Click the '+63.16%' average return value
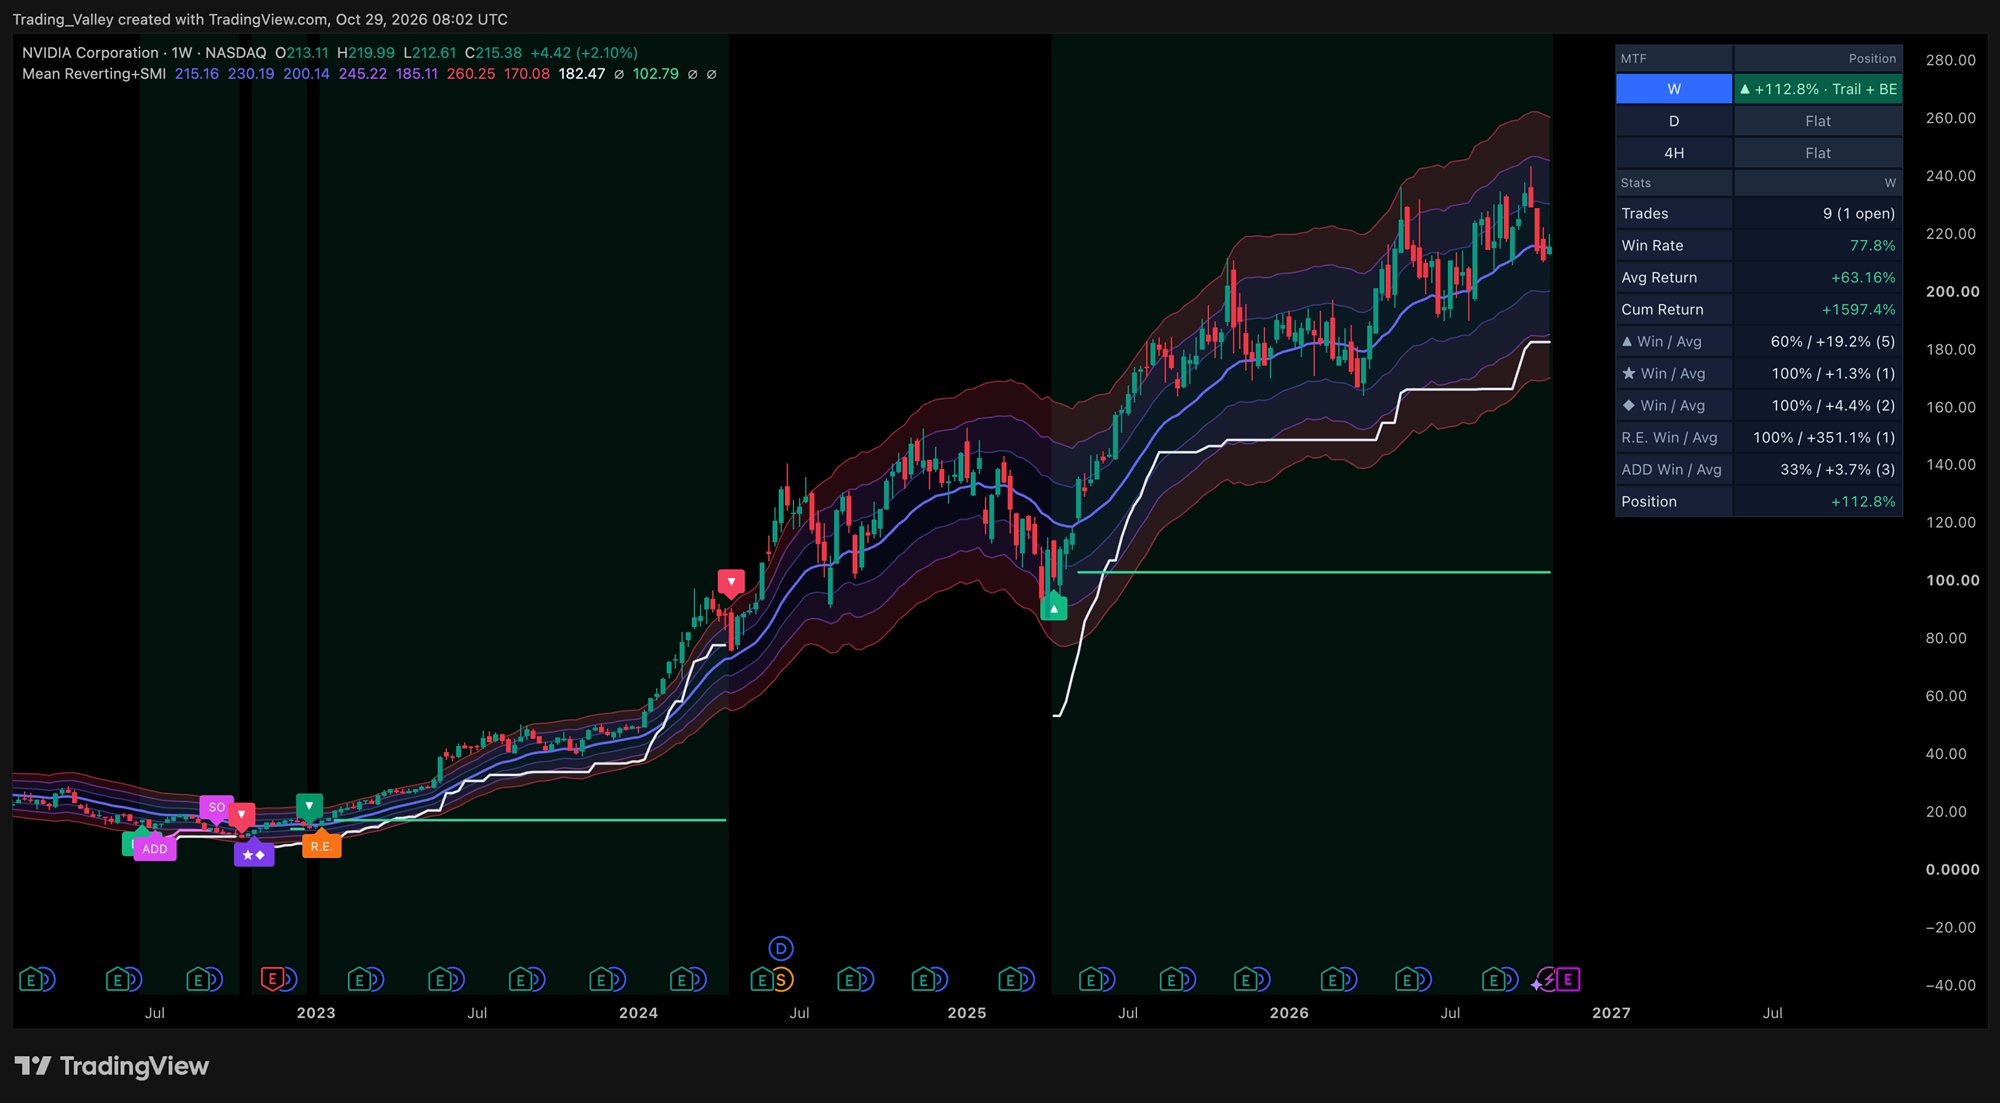The image size is (2000, 1103). tap(1863, 277)
